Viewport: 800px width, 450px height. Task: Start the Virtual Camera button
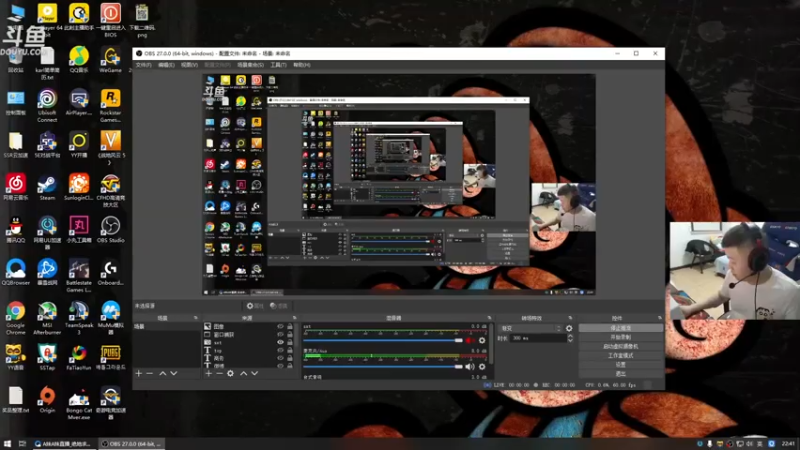[620, 346]
